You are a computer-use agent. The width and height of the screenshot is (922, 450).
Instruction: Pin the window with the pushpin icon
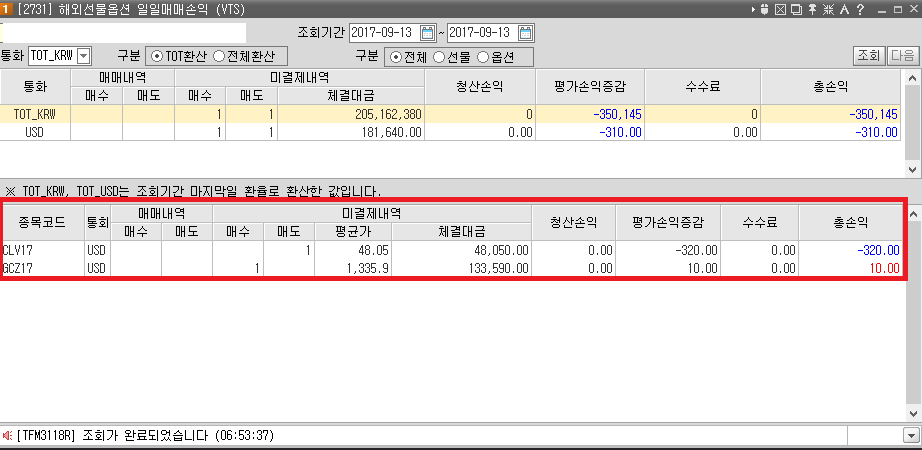(811, 9)
